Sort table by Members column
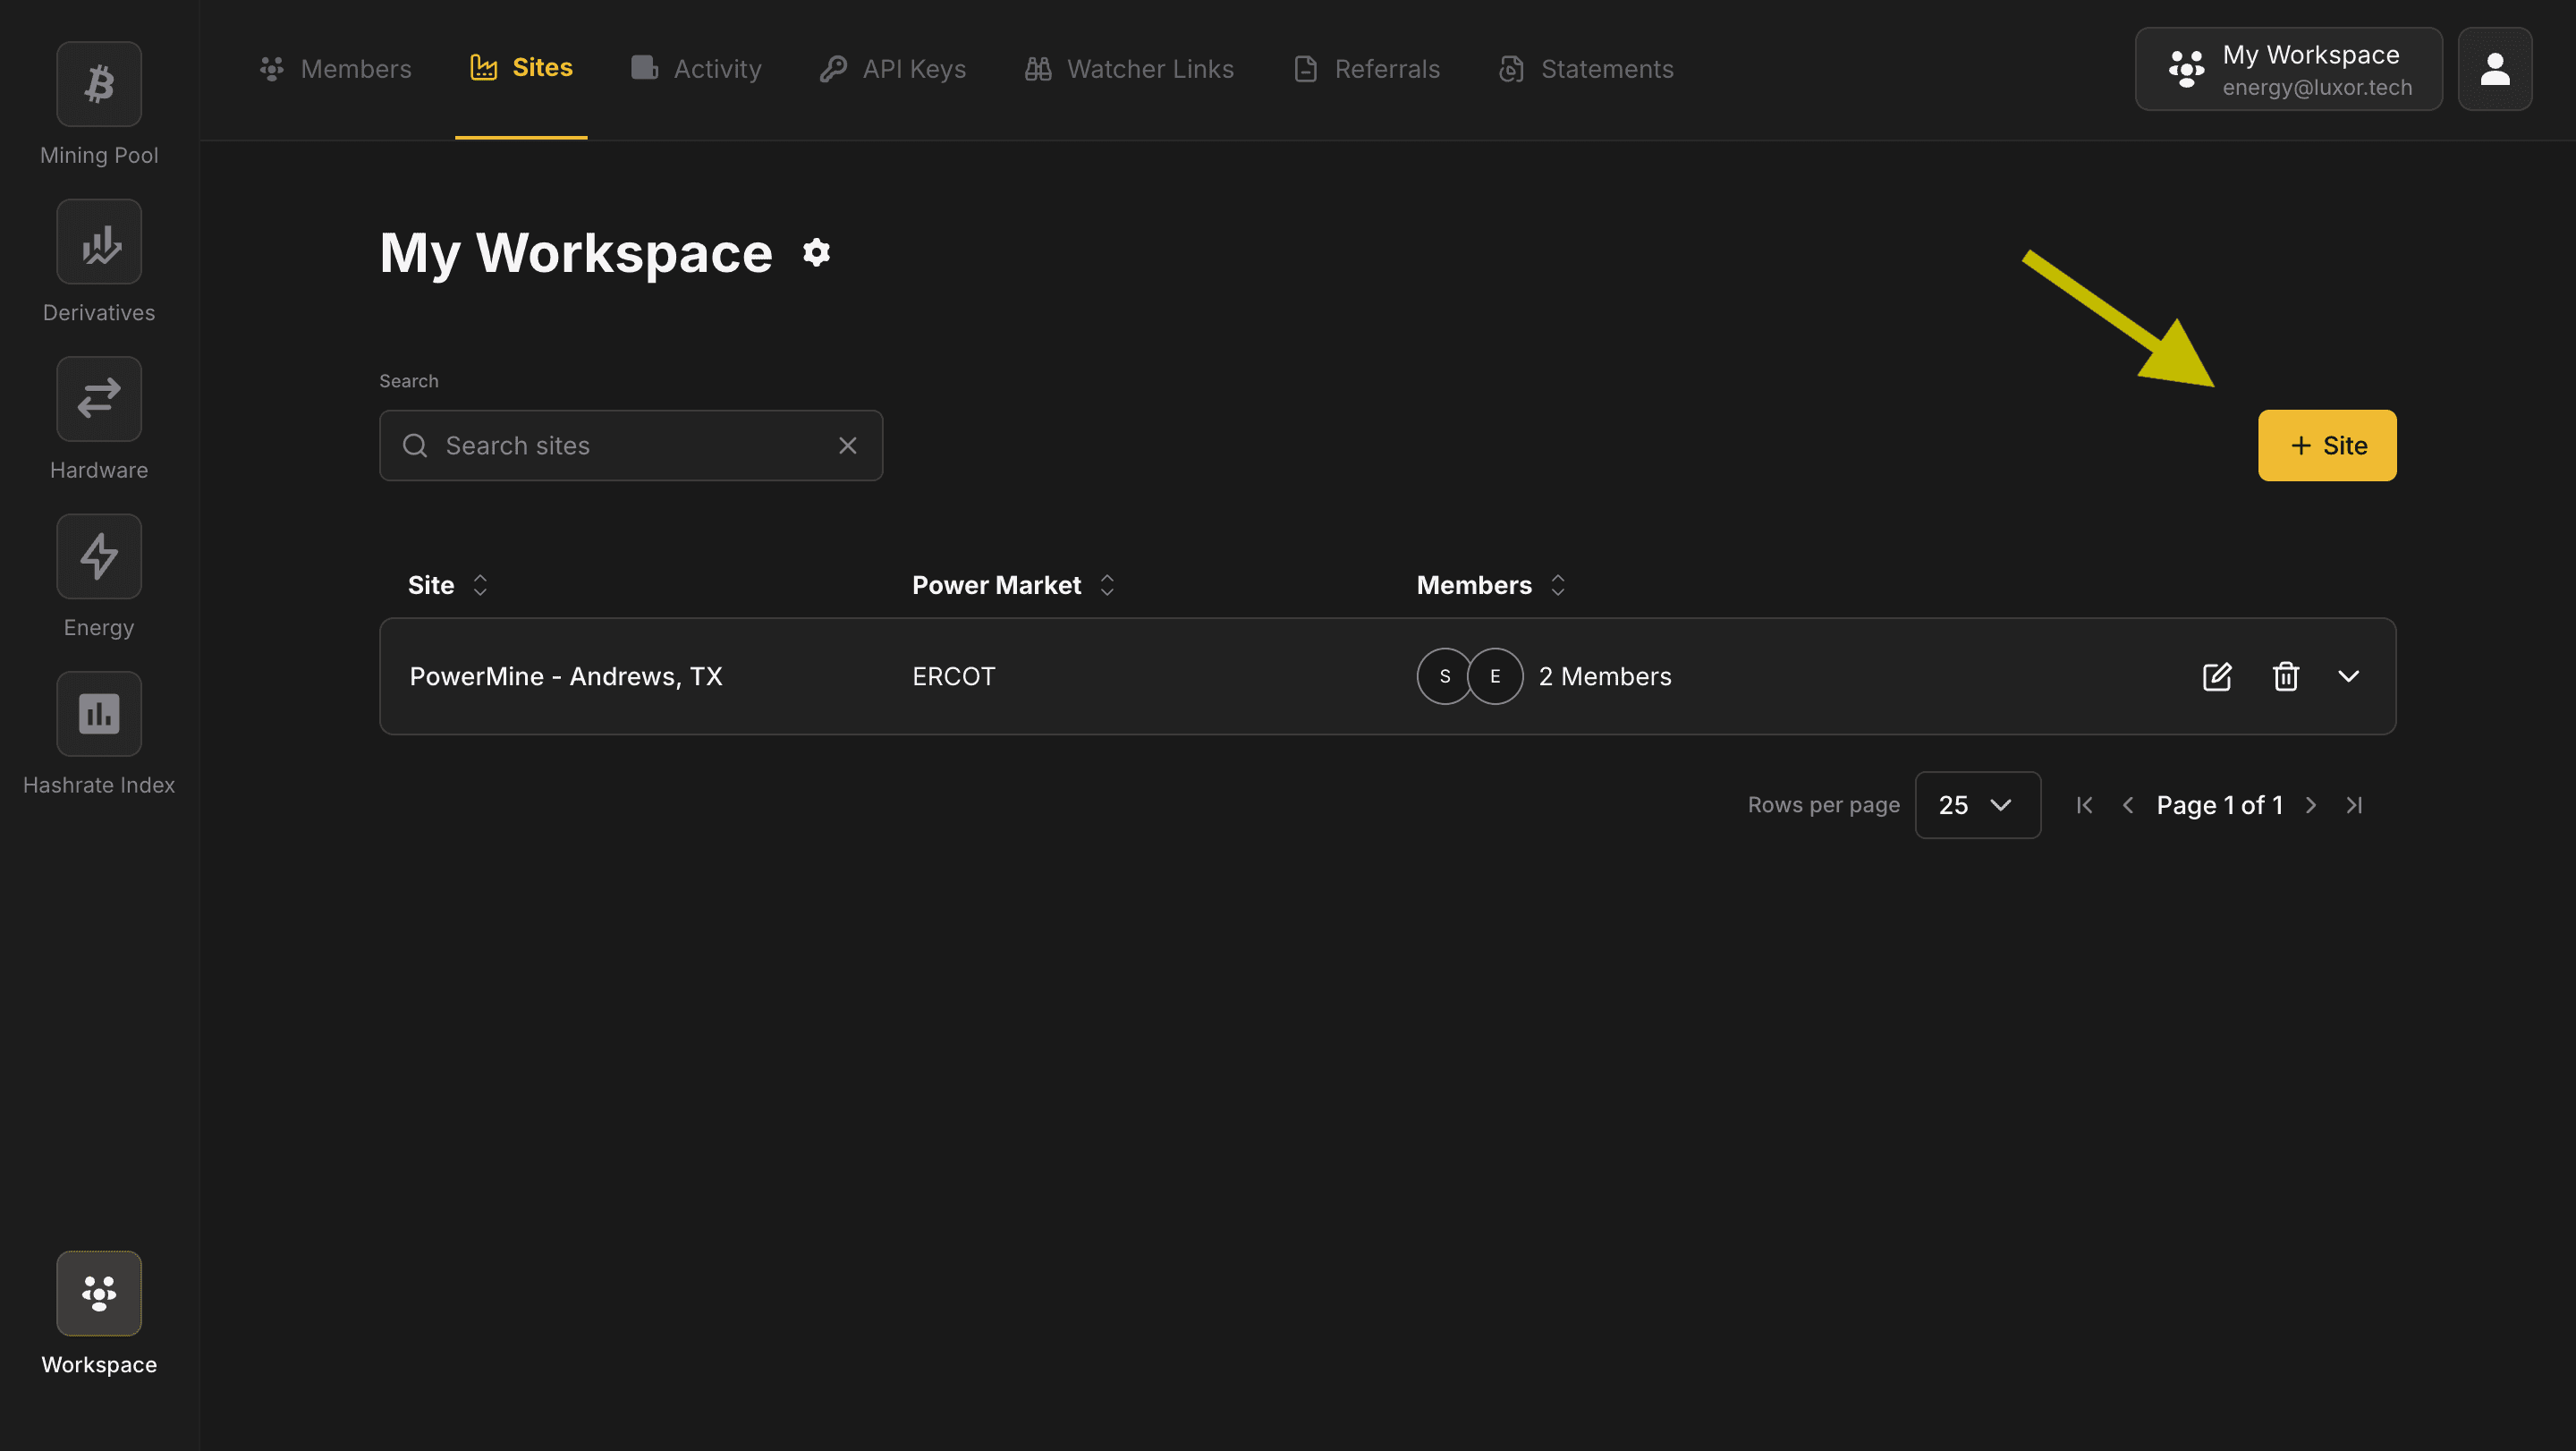Screen dimensions: 2576x1451 point(1557,585)
